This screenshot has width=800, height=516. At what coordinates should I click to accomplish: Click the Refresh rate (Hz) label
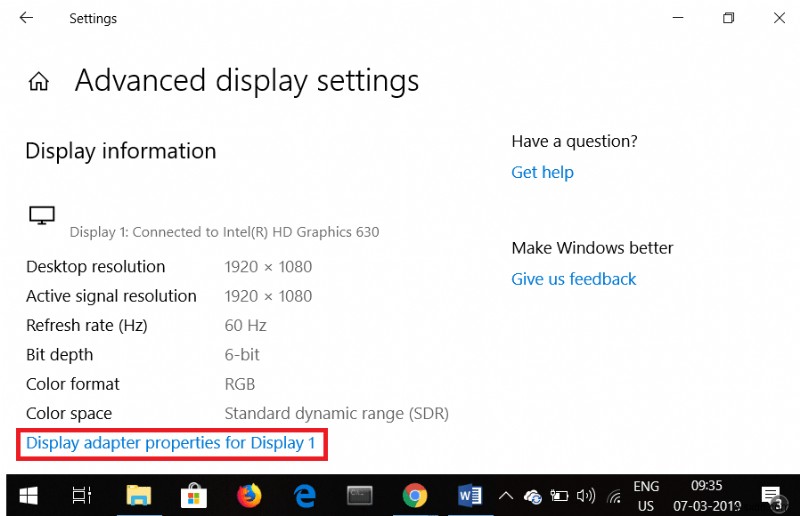(x=87, y=326)
